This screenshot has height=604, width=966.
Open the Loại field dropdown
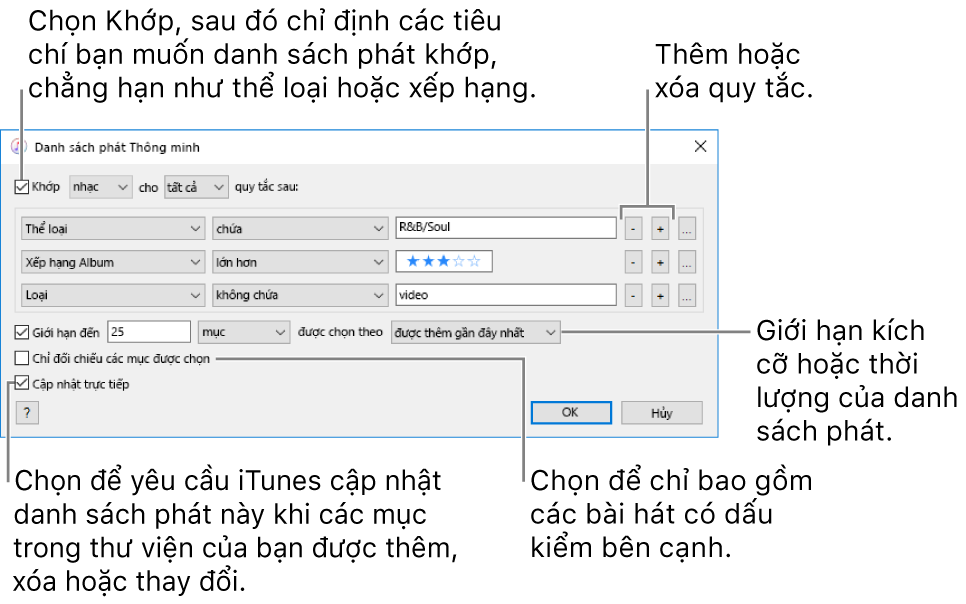point(113,295)
